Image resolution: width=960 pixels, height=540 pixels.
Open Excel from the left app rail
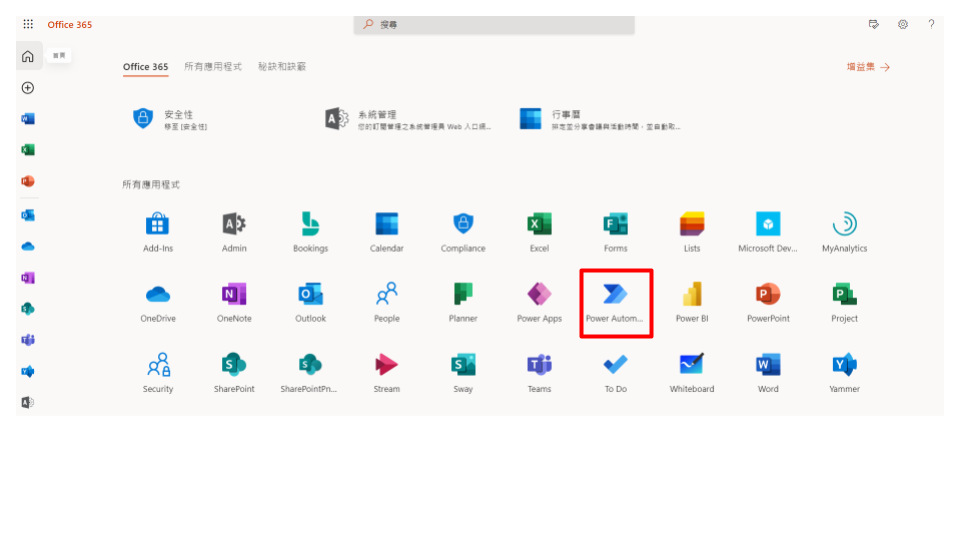[28, 150]
